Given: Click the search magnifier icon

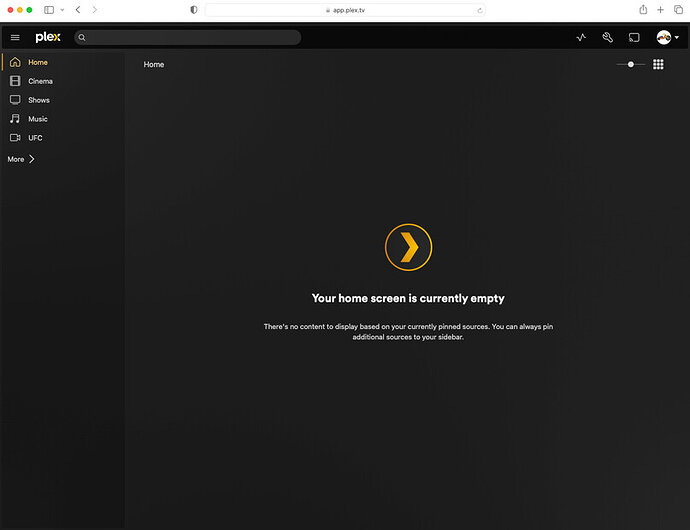Looking at the screenshot, I should [x=82, y=37].
